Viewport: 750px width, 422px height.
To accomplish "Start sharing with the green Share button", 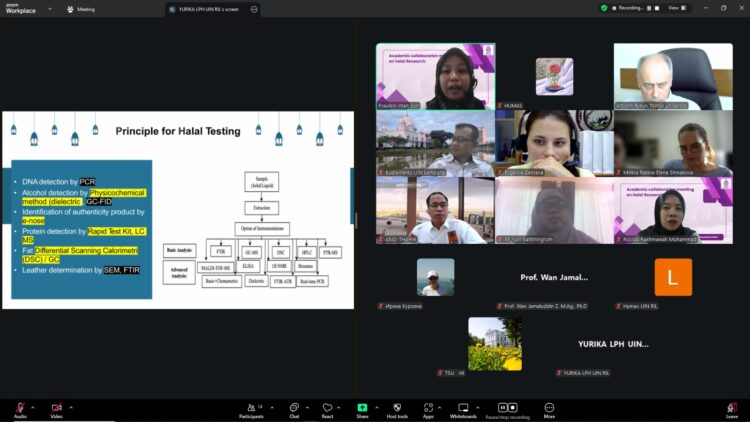I will click(x=362, y=408).
